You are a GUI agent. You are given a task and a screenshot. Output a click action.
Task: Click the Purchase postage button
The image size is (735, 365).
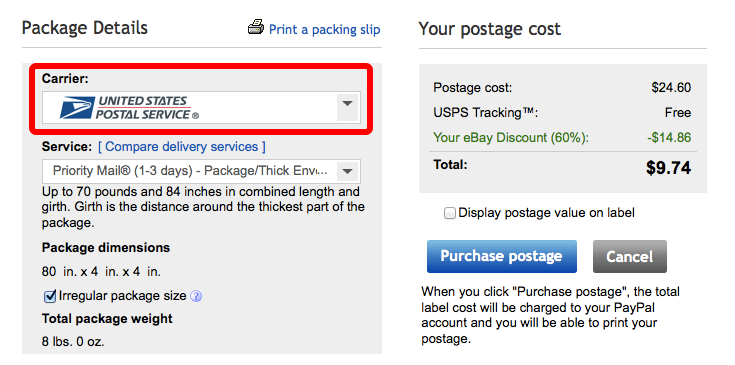pos(502,256)
